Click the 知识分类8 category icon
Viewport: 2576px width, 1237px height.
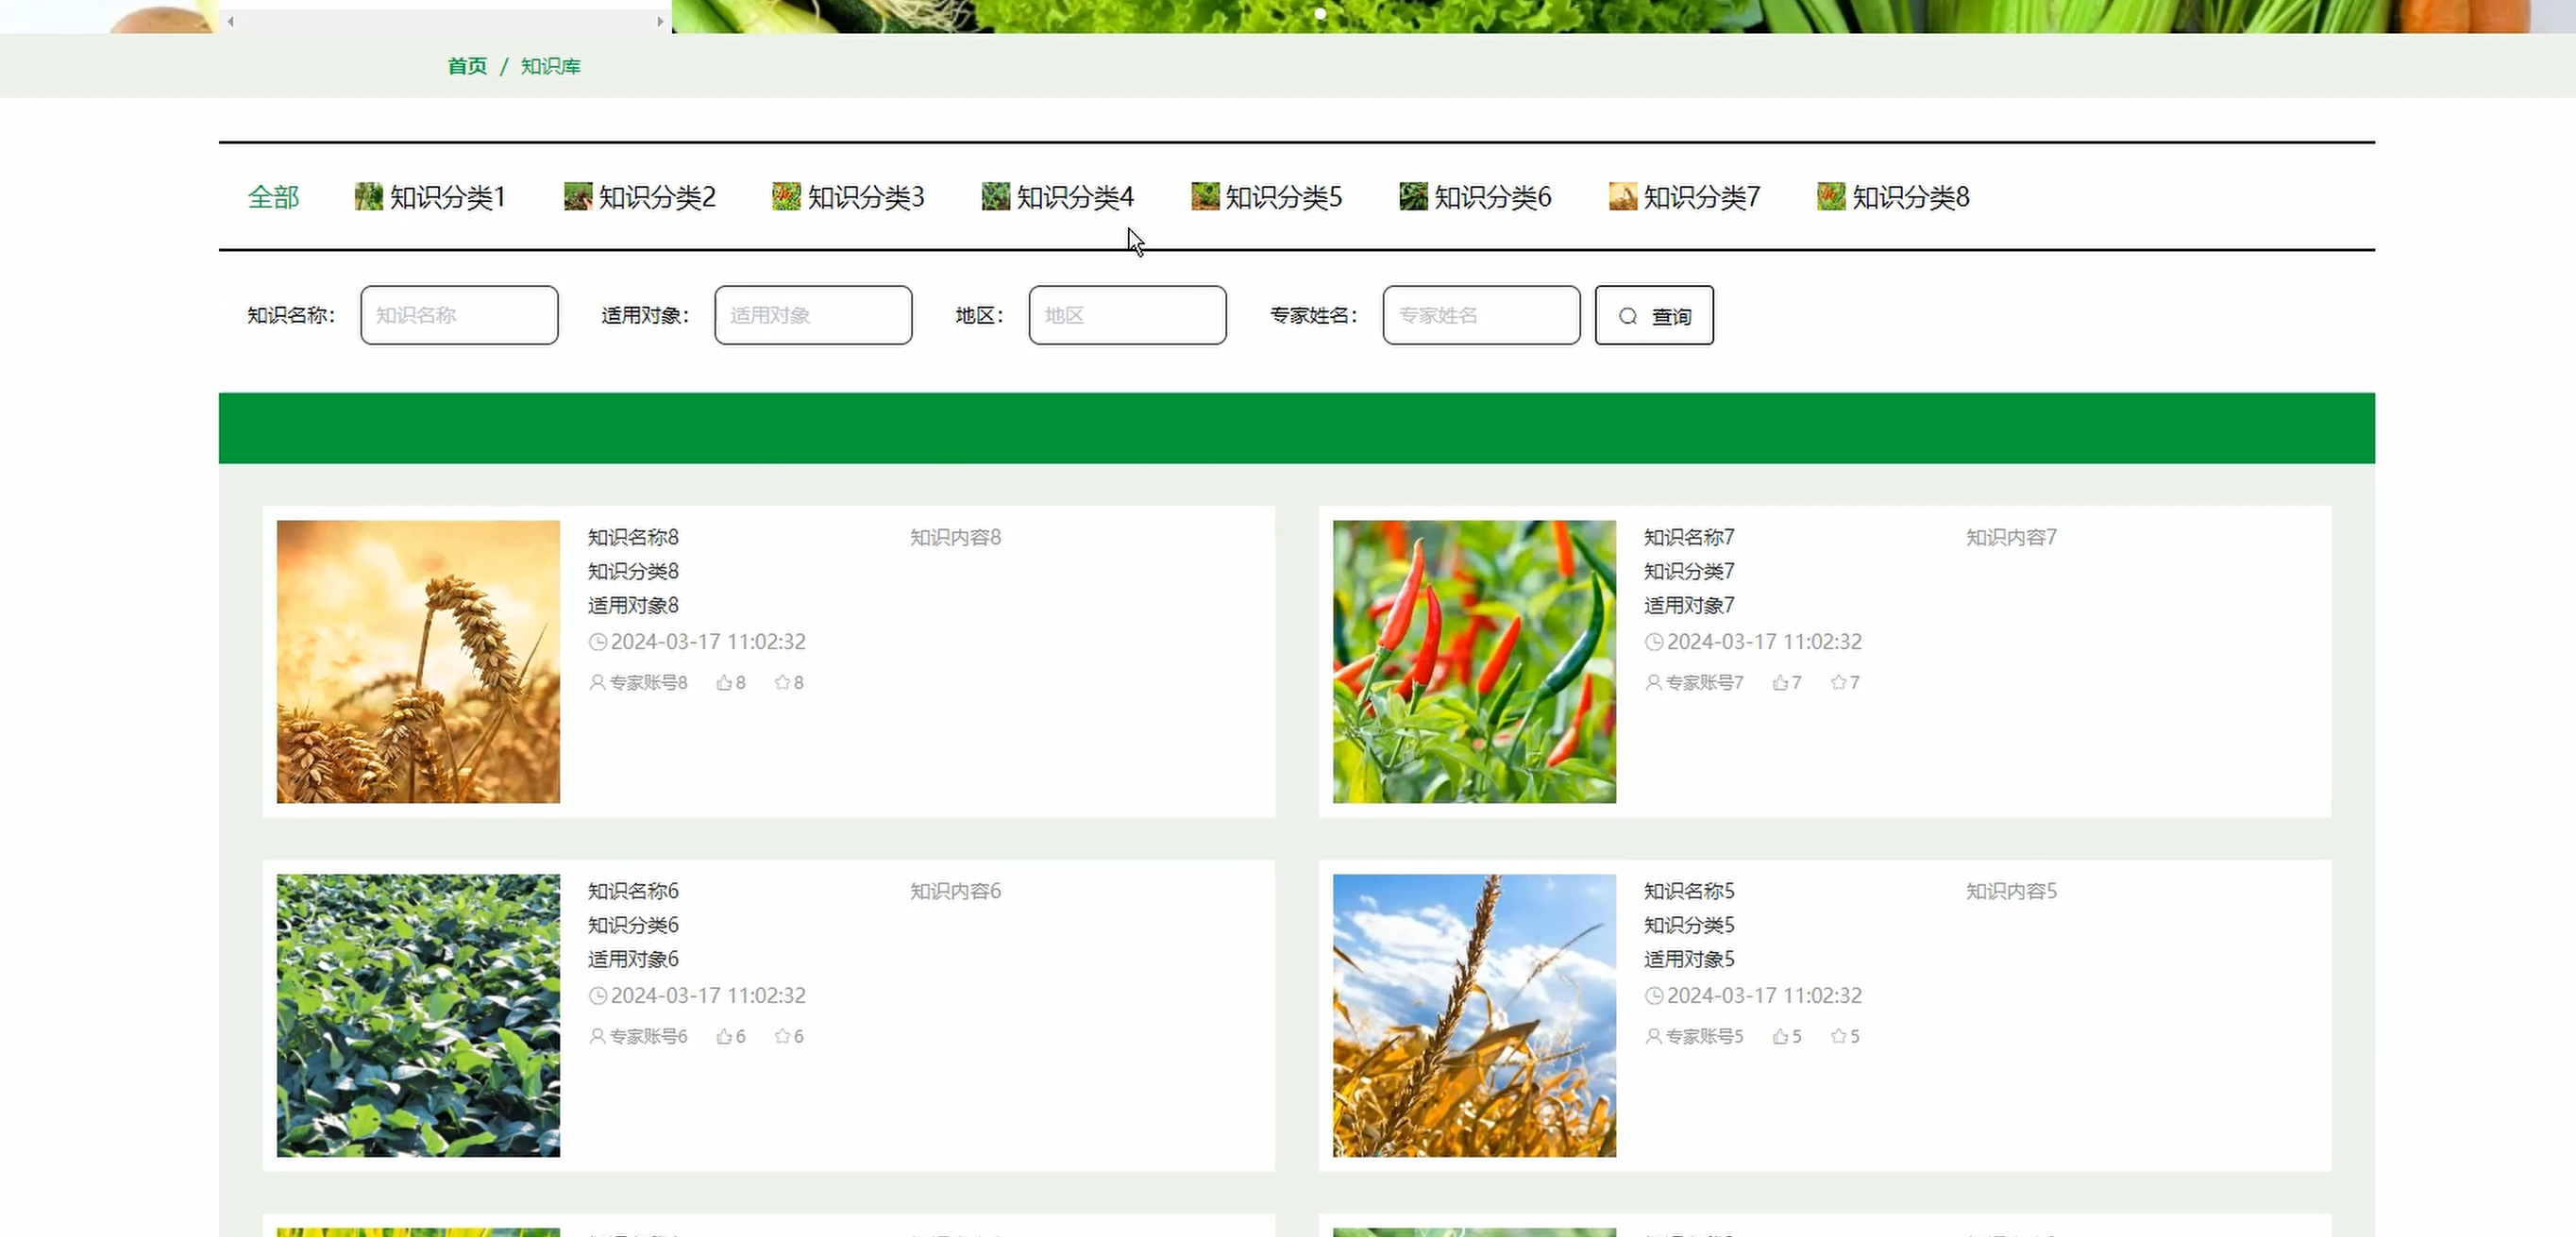(1832, 197)
